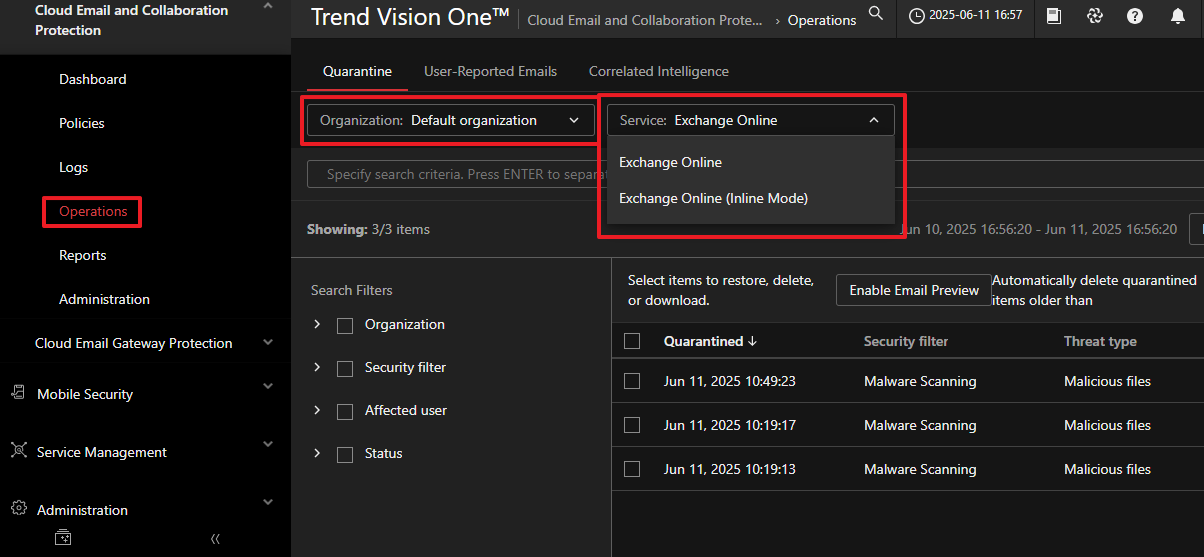This screenshot has width=1204, height=557.
Task: Click the sparkle box icon at sidebar bottom
Action: pos(63,538)
